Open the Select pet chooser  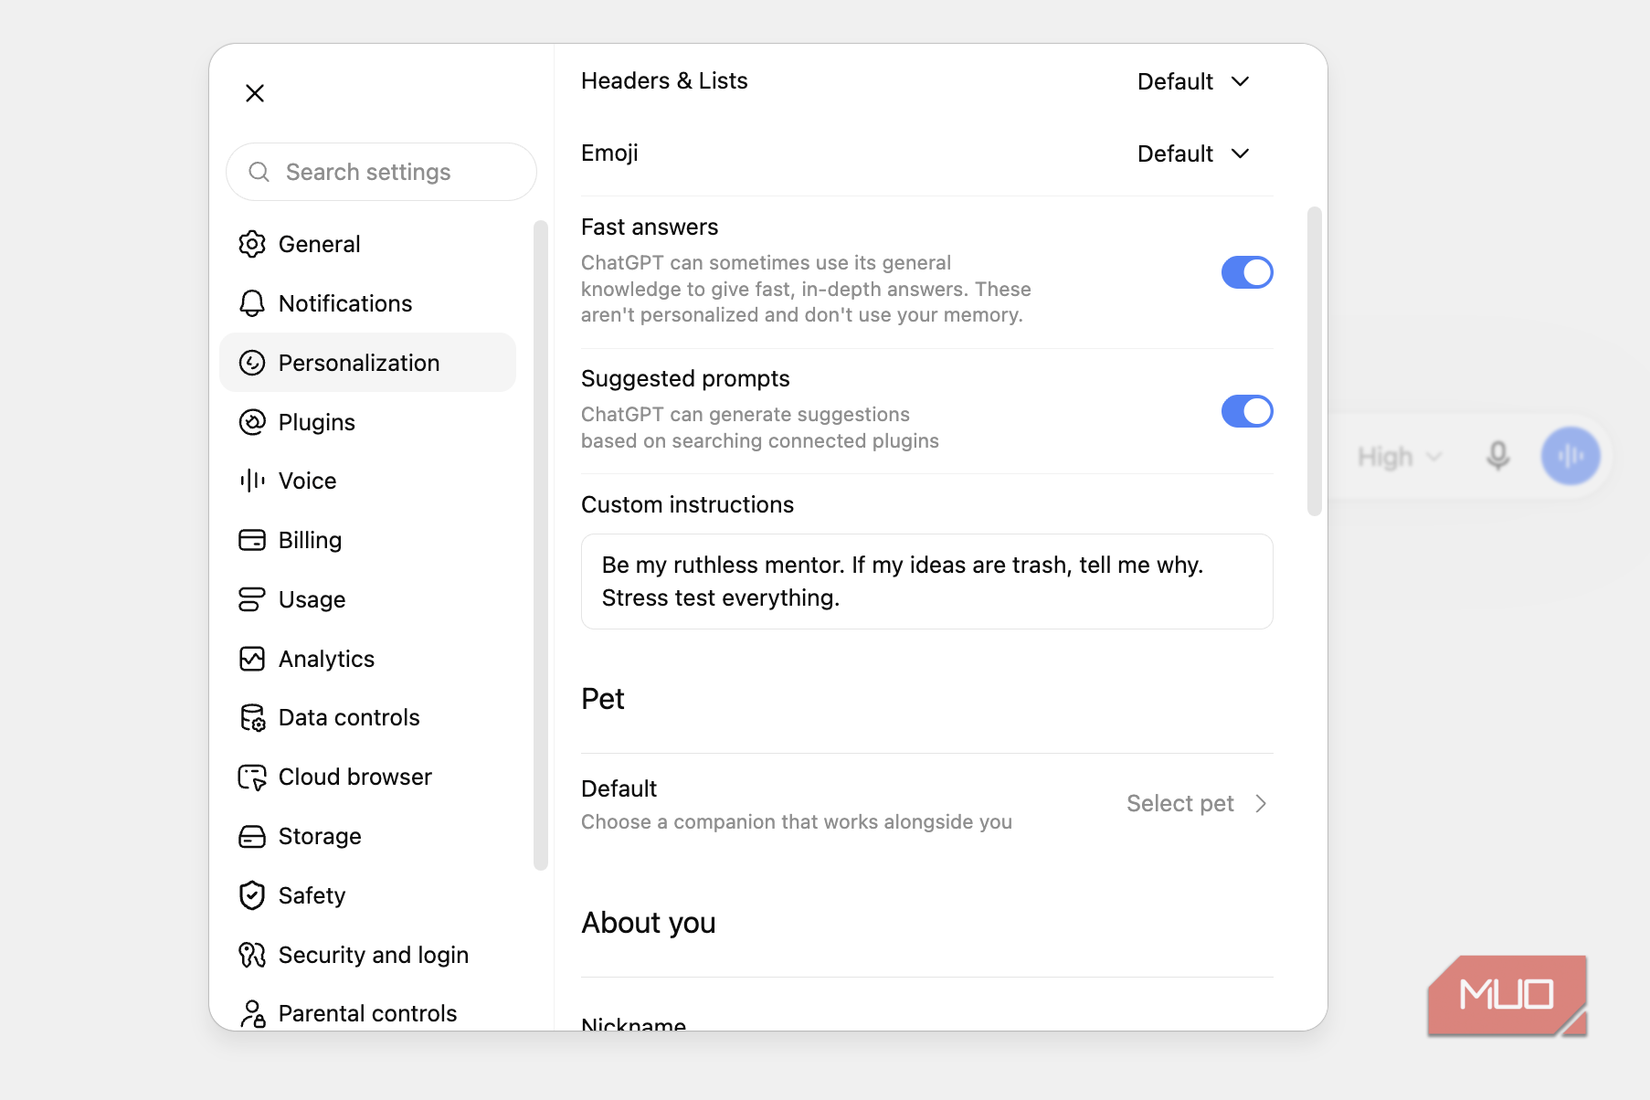(x=1198, y=803)
